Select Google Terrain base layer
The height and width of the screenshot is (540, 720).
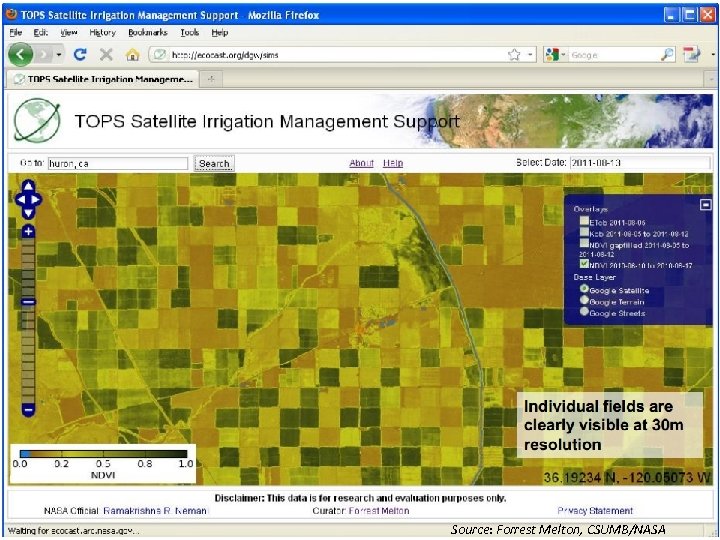coord(584,300)
